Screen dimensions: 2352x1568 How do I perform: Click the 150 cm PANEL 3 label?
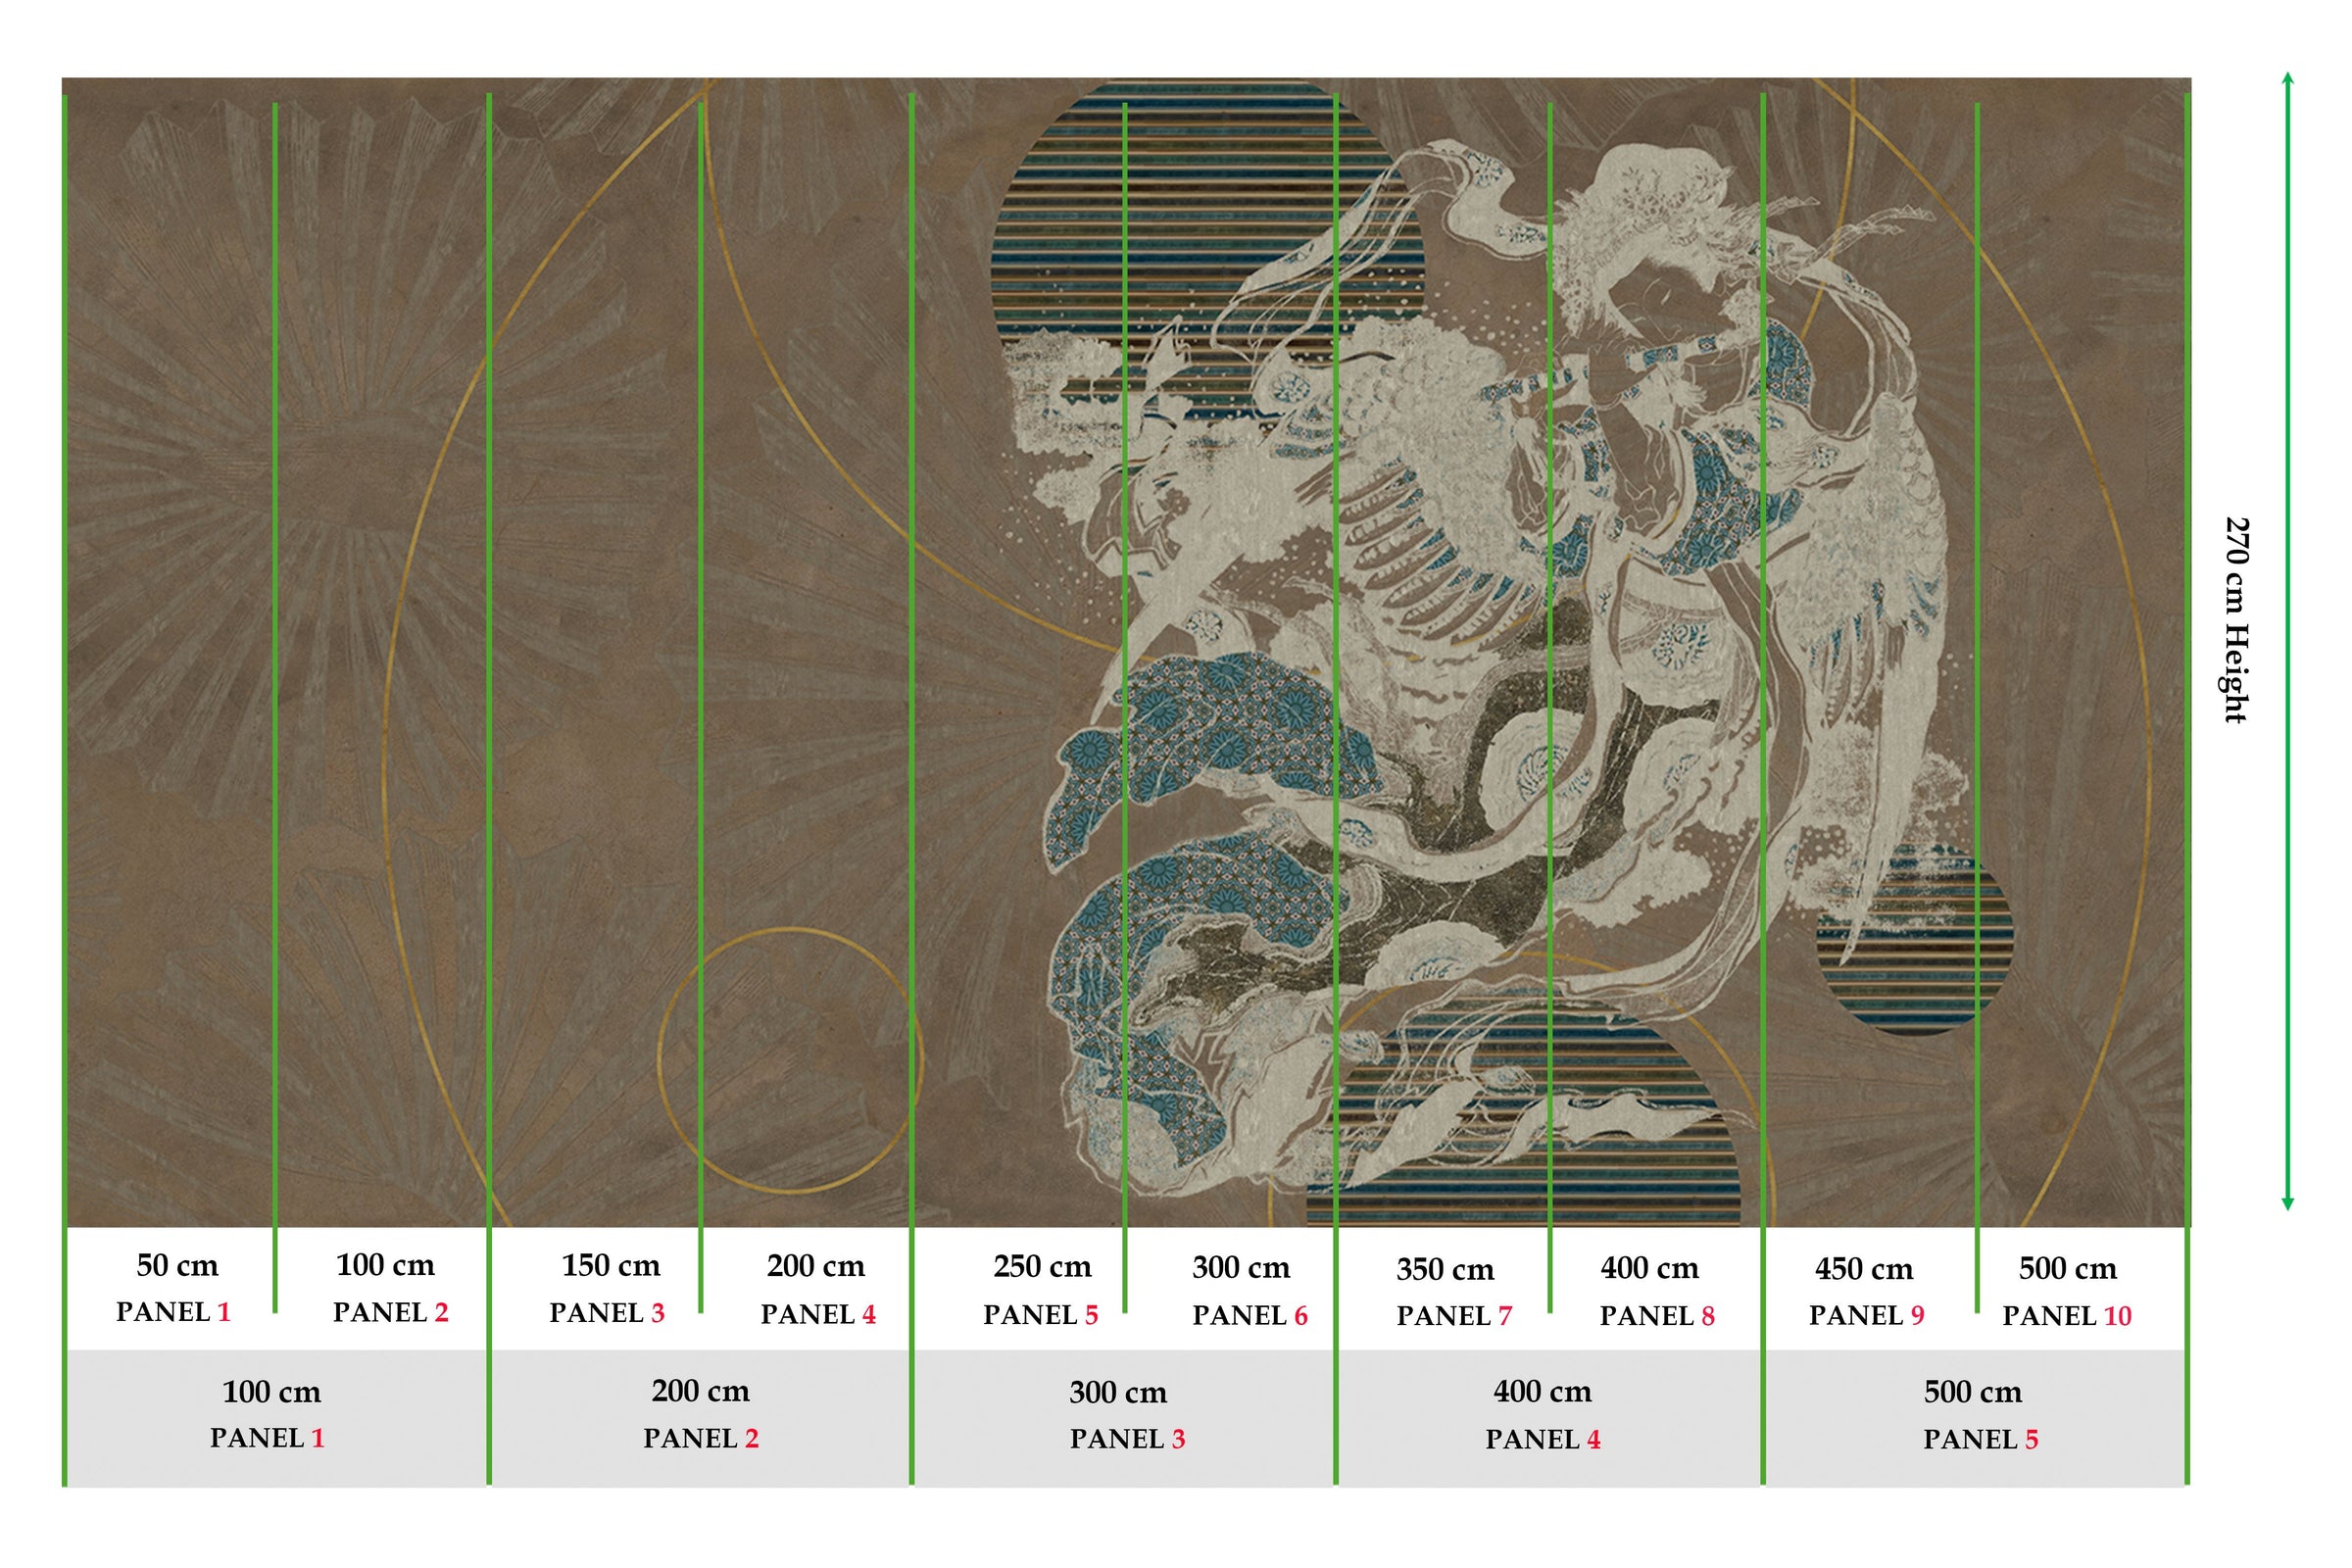(x=608, y=1289)
